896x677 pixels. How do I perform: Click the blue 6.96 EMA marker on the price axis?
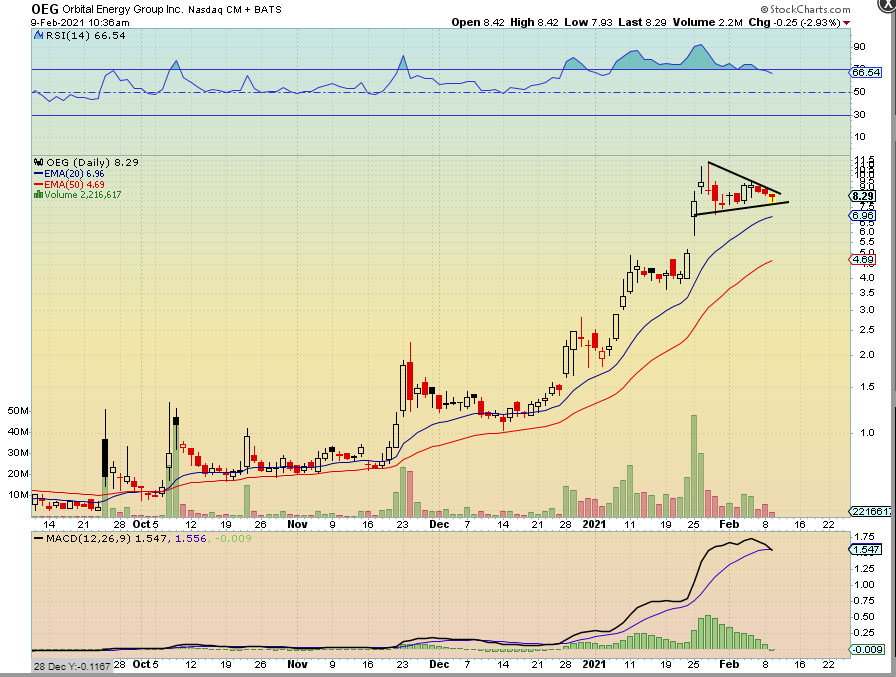tap(862, 215)
